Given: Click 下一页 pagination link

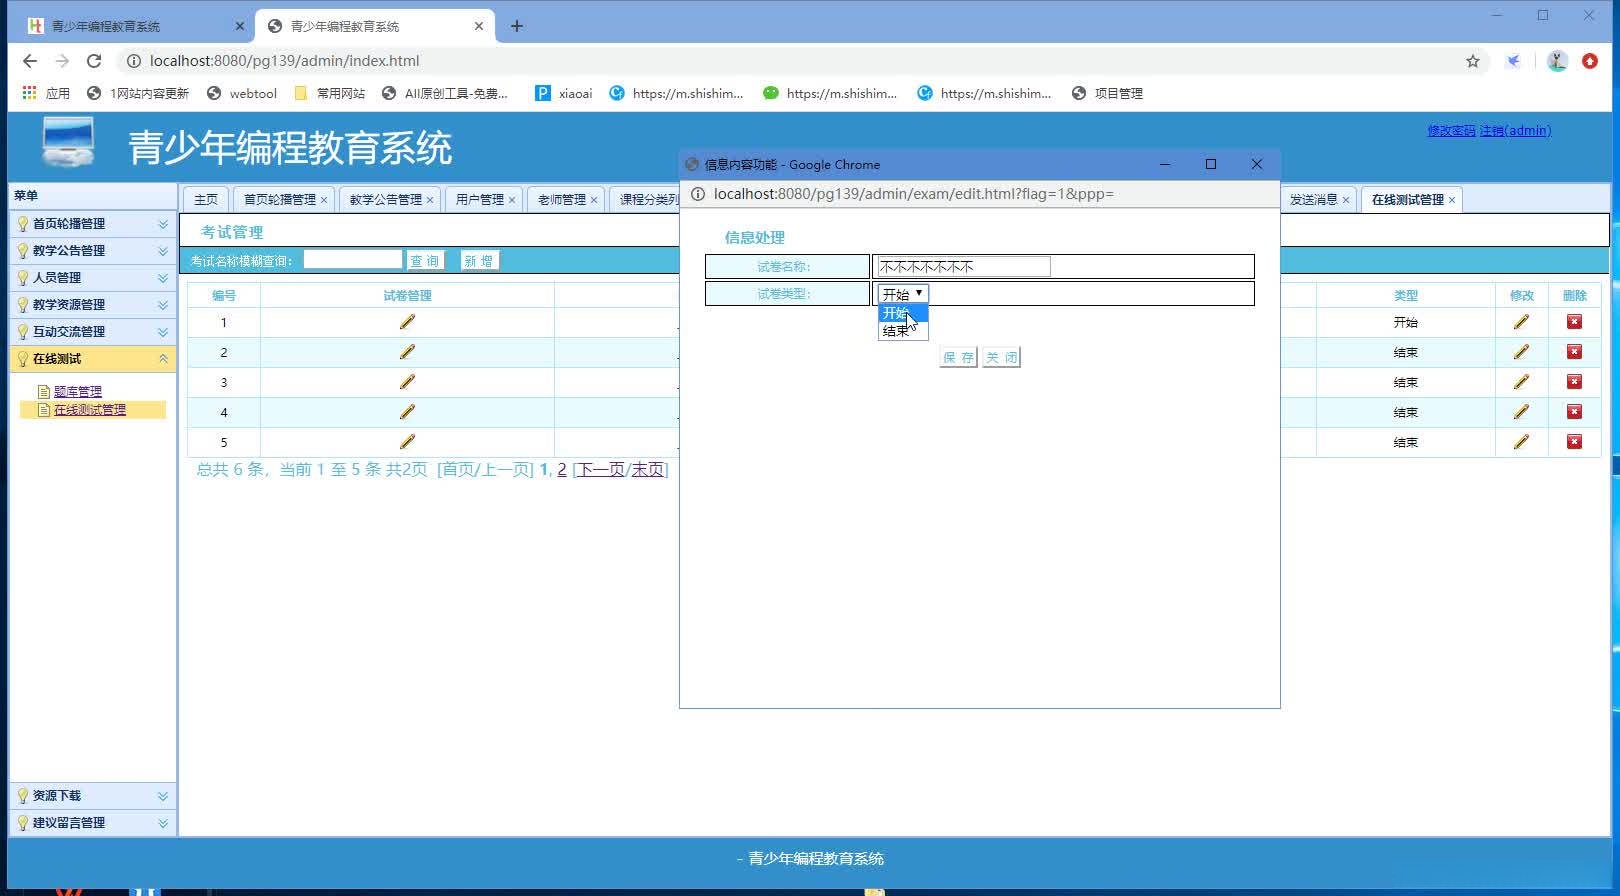Looking at the screenshot, I should 601,470.
